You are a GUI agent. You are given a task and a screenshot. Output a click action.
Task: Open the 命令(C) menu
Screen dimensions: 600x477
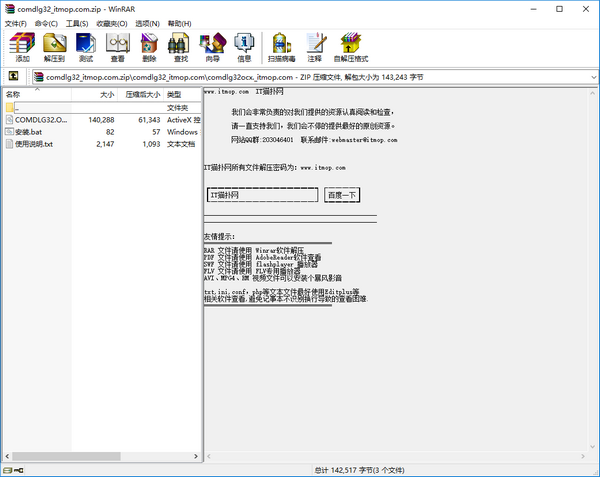click(x=46, y=23)
